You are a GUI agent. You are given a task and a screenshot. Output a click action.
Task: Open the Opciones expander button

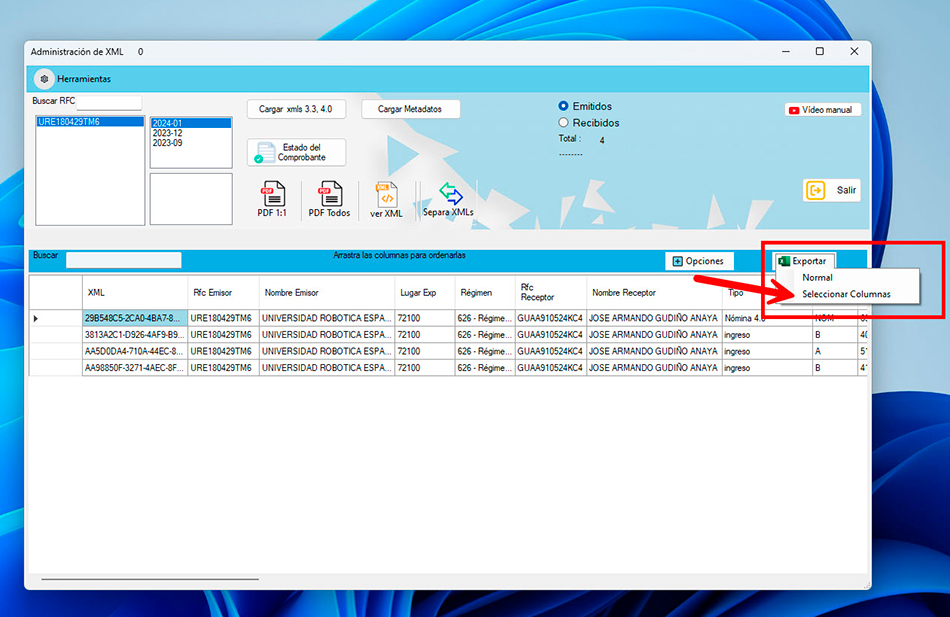point(698,261)
